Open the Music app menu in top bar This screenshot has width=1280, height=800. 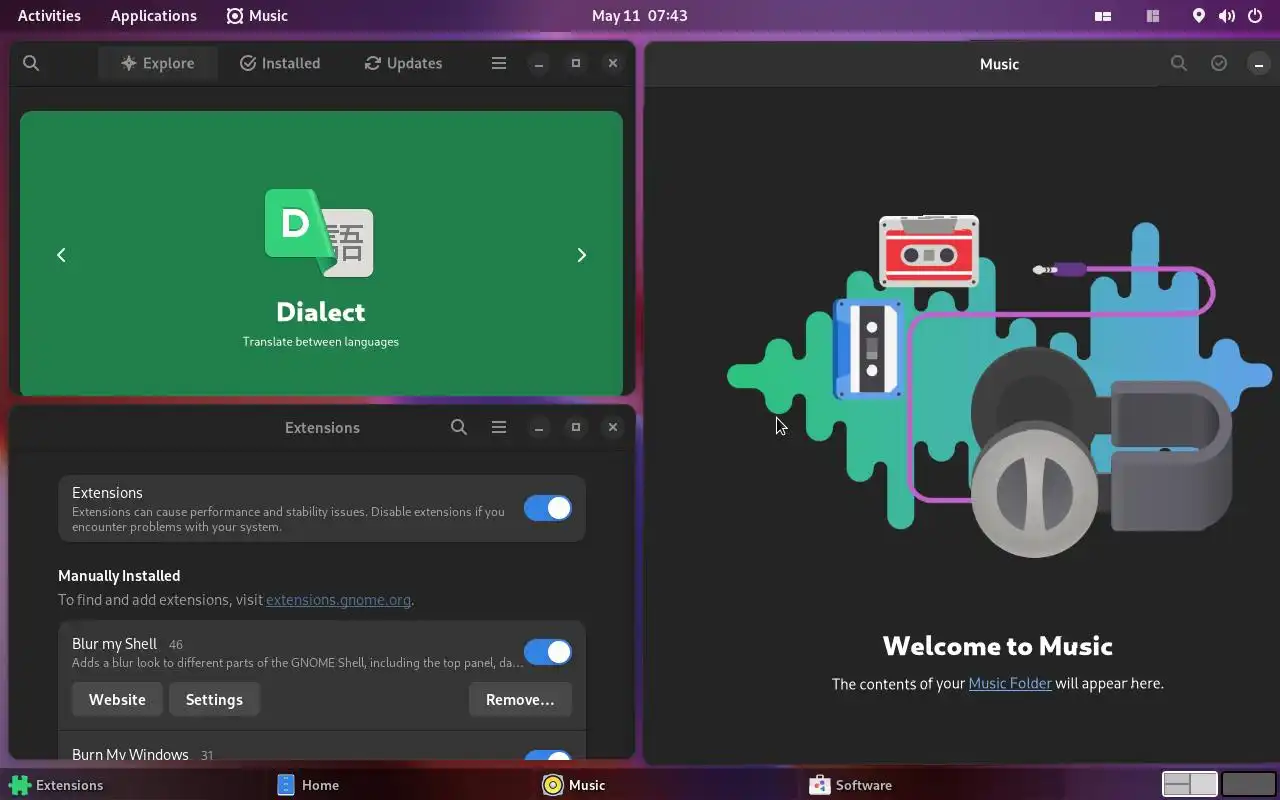pyautogui.click(x=257, y=15)
